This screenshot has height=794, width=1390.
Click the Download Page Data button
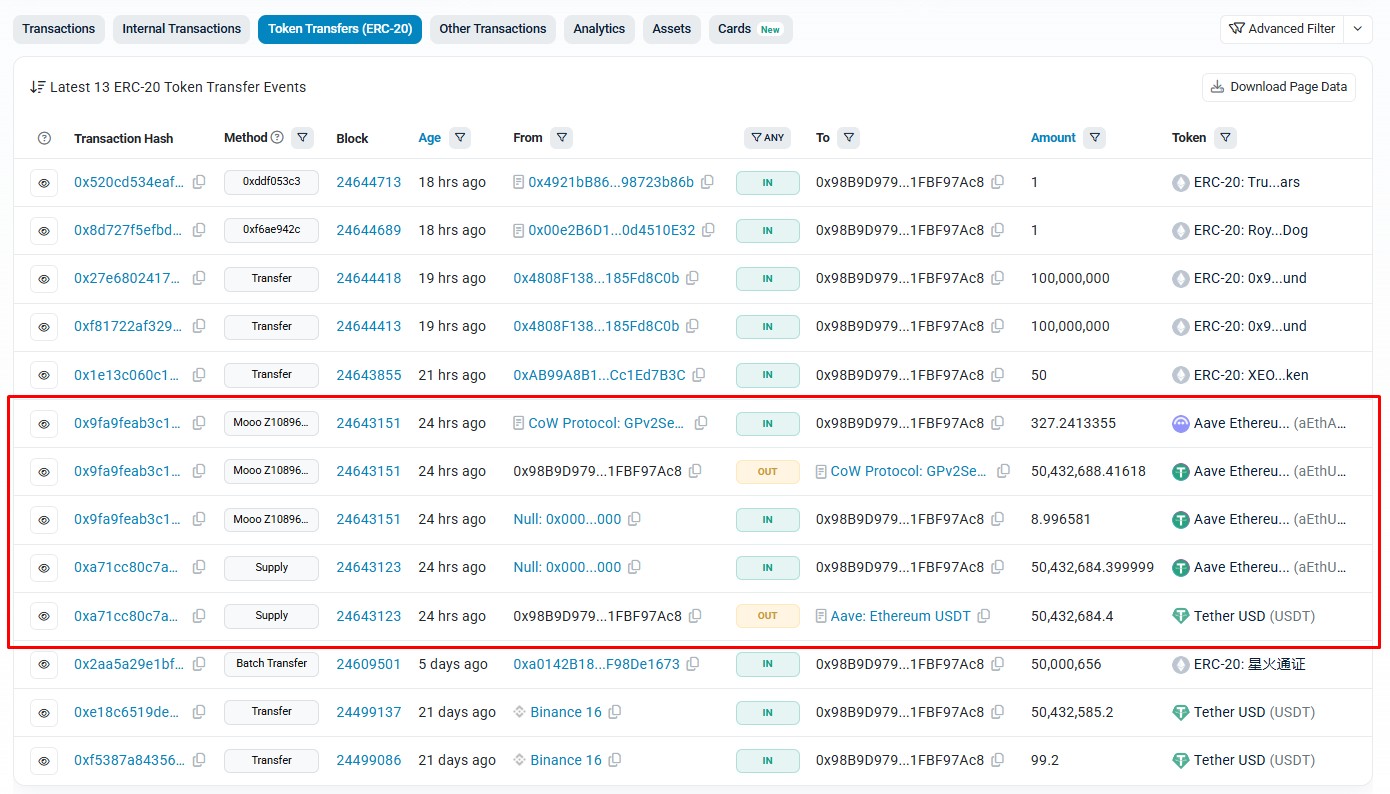(1279, 87)
